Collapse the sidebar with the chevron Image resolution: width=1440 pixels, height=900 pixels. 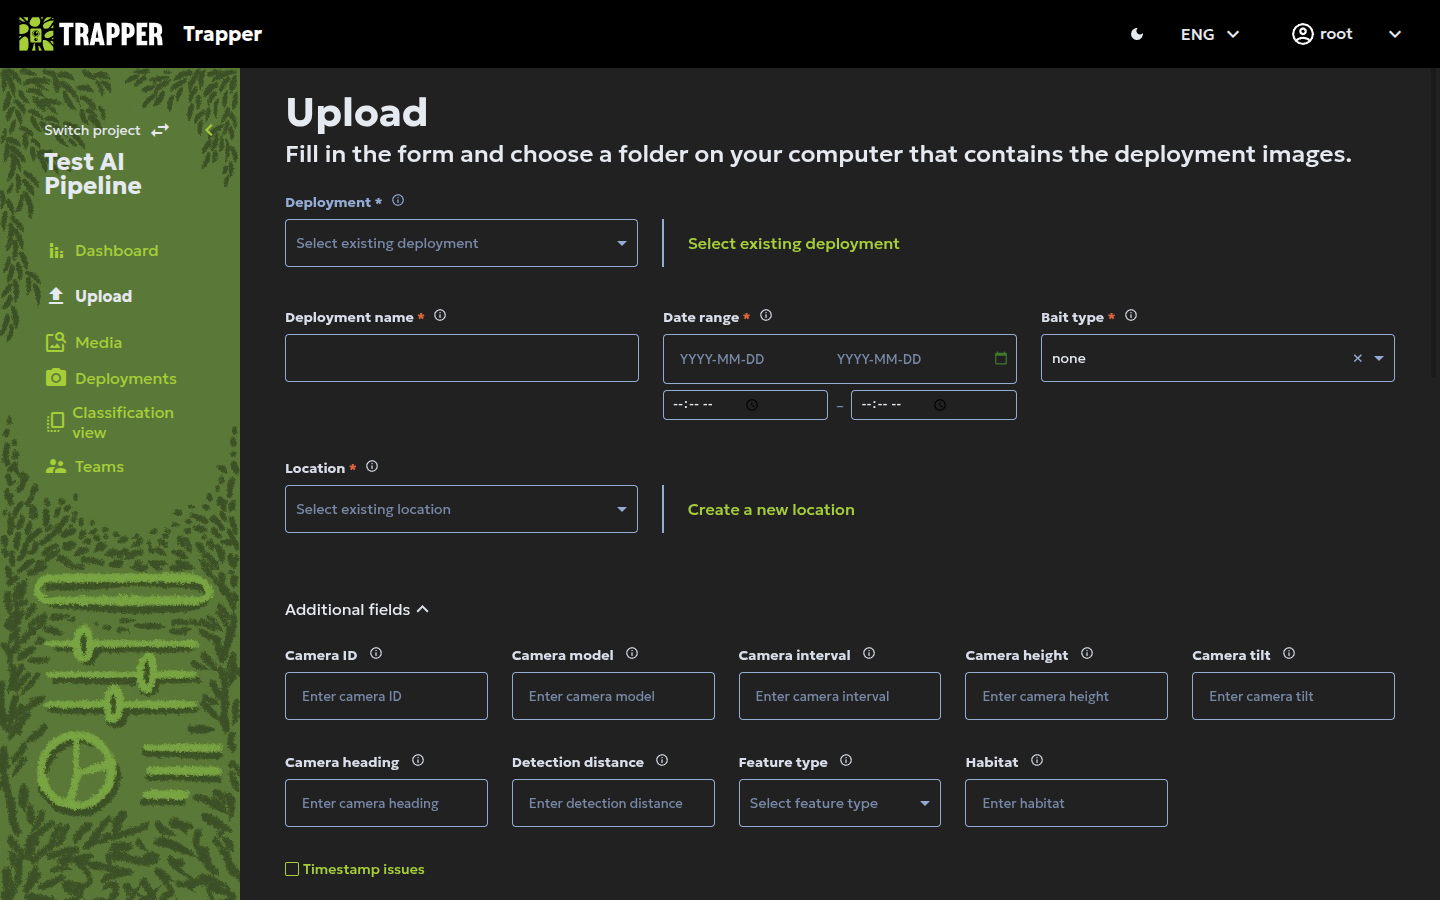pos(209,130)
